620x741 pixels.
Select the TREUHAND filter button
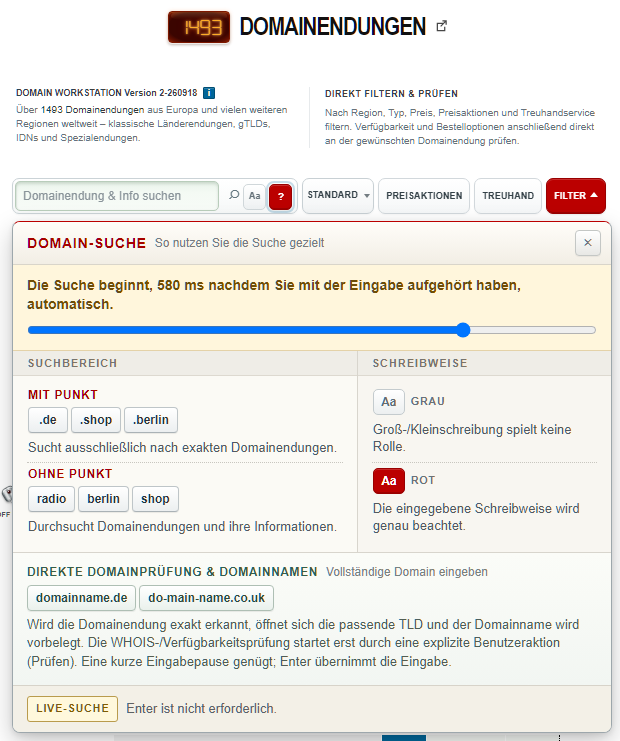tap(508, 196)
